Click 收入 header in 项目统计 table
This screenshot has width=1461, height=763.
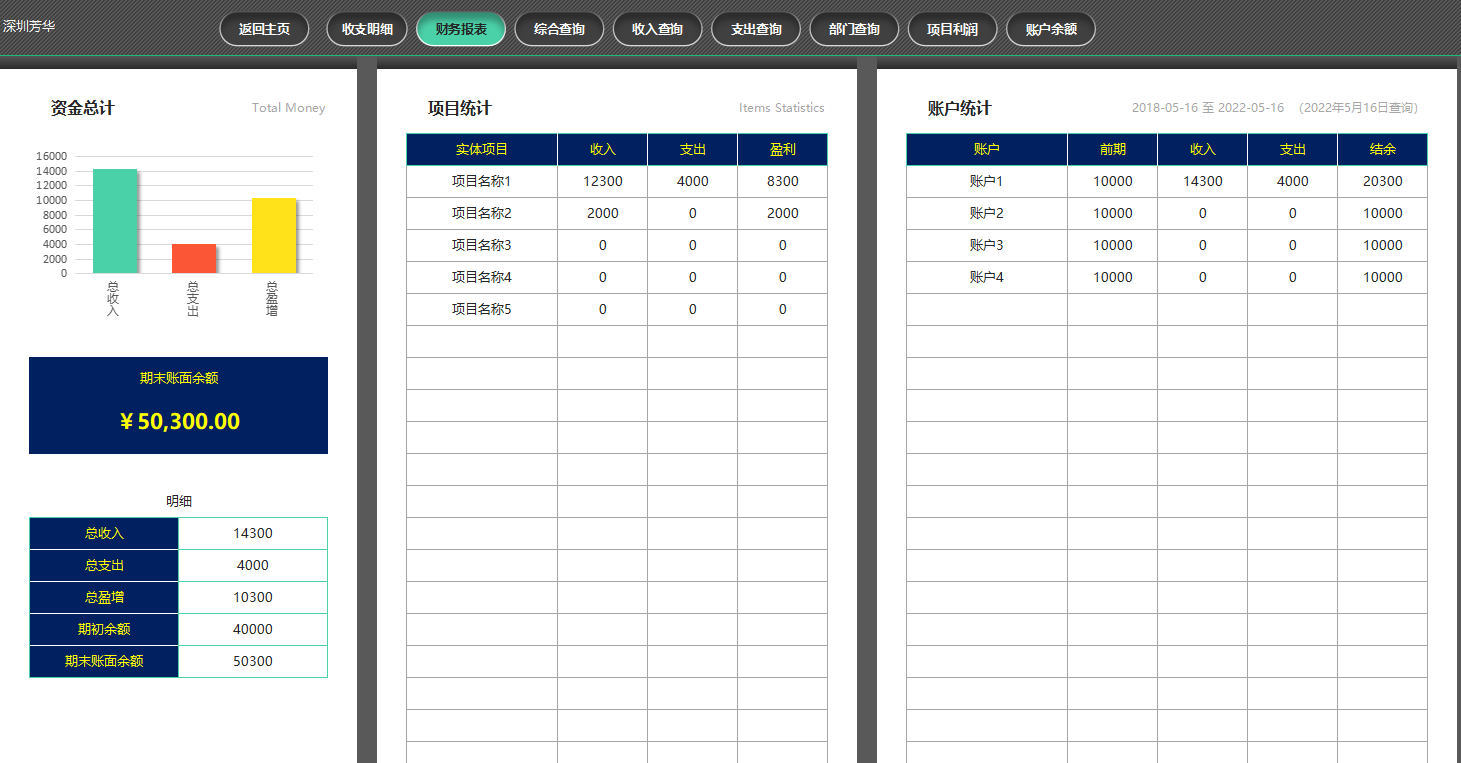(603, 149)
